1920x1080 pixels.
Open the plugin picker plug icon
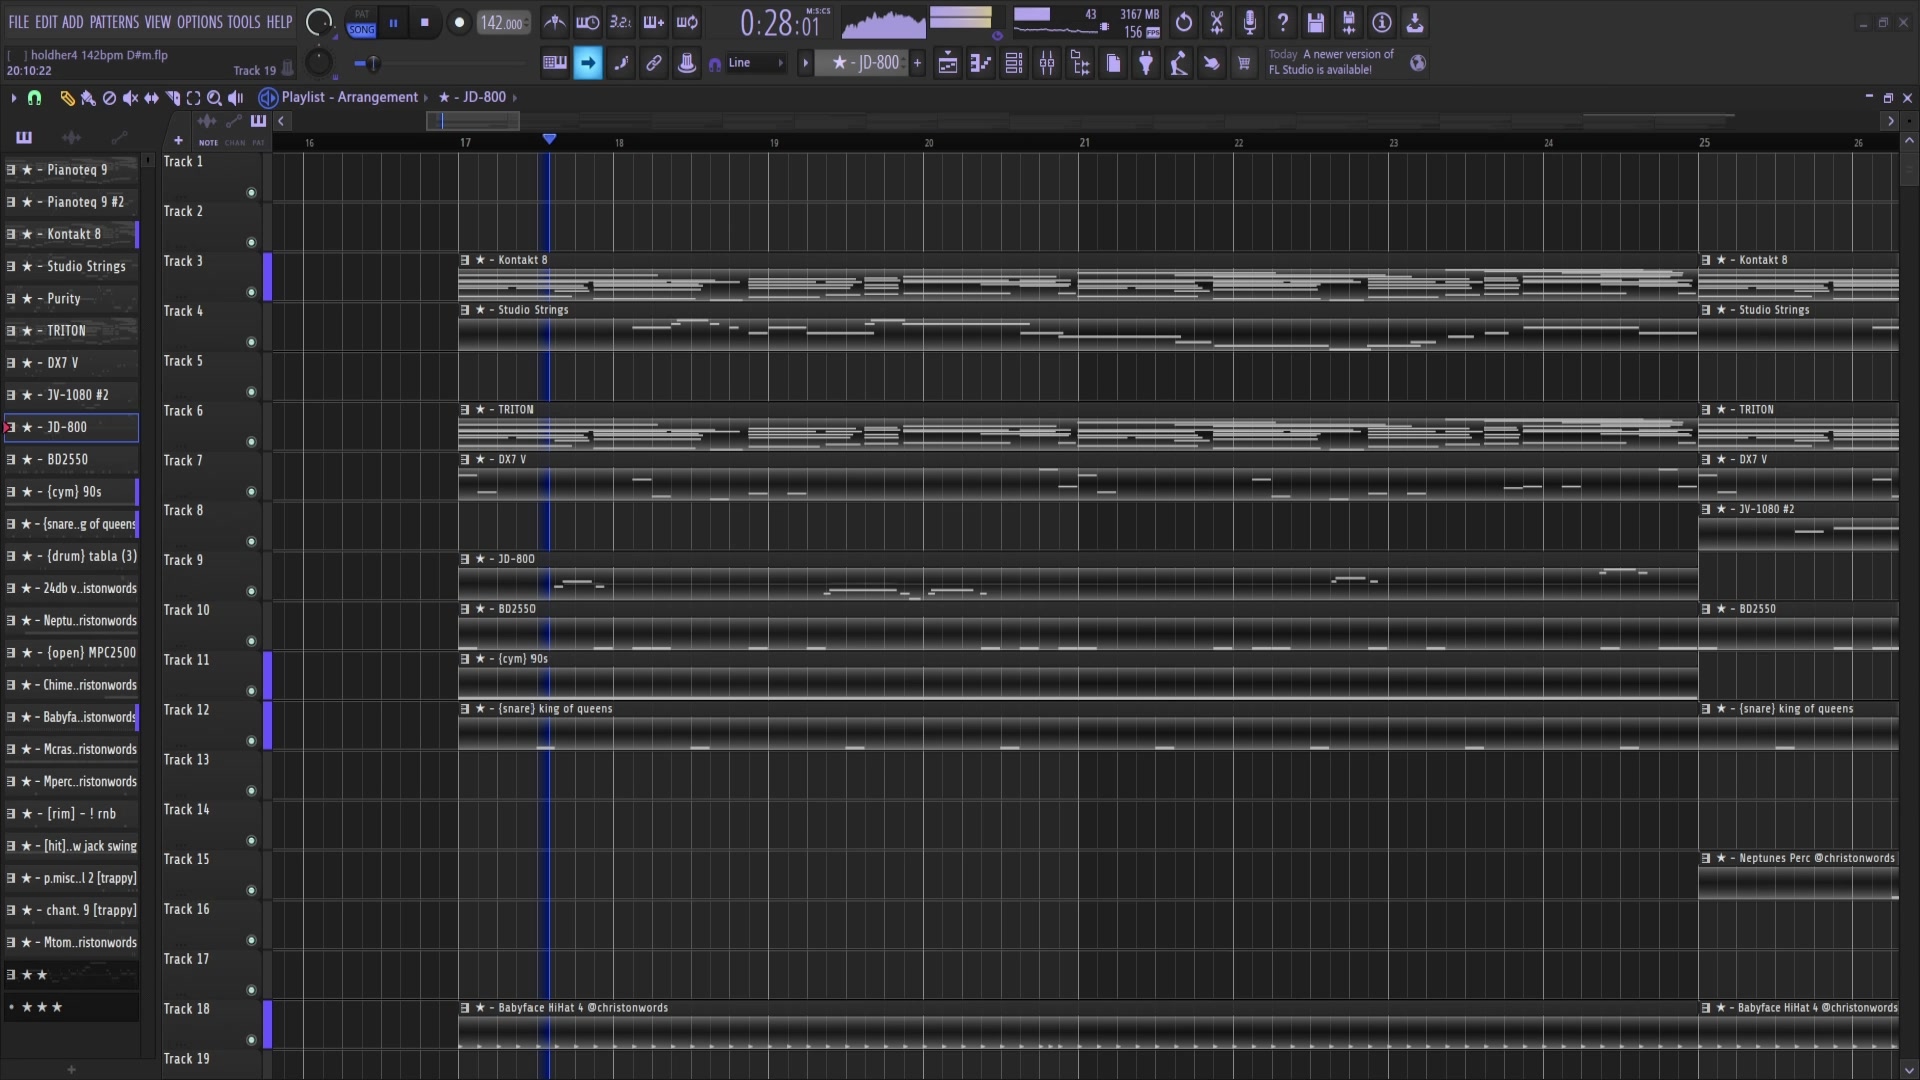[x=1146, y=64]
